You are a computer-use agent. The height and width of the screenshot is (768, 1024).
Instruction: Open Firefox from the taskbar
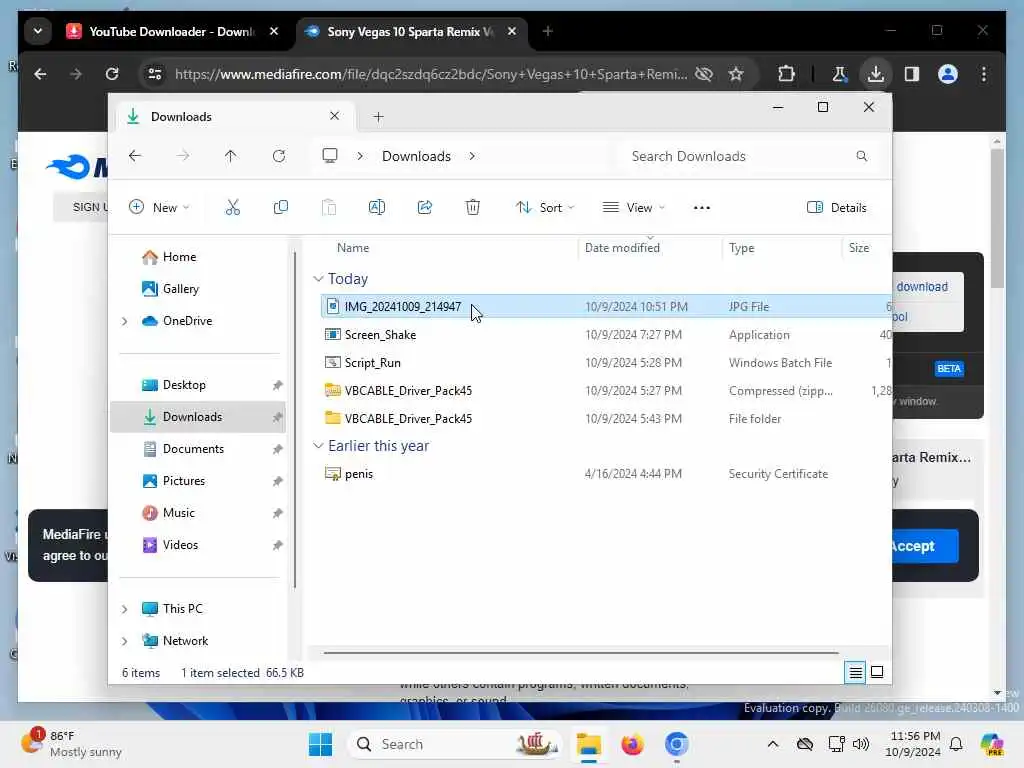click(632, 744)
